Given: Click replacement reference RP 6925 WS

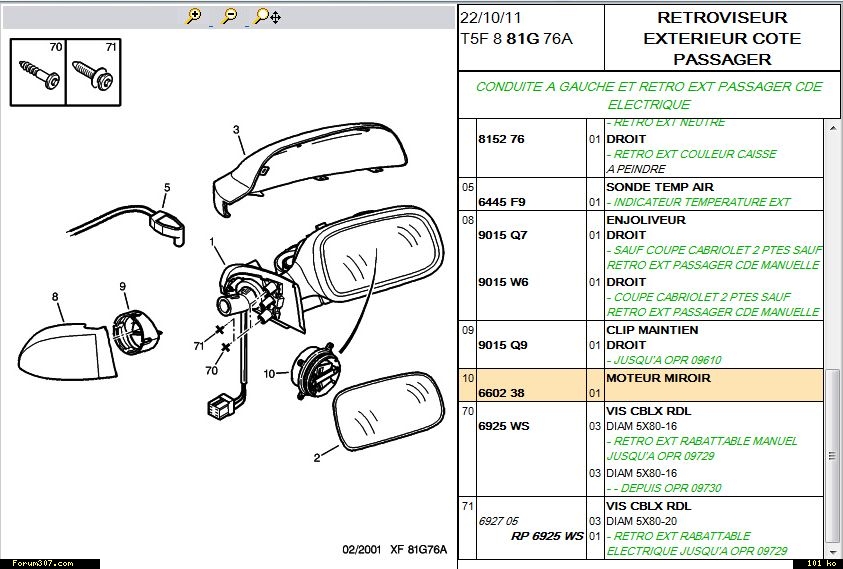Looking at the screenshot, I should pyautogui.click(x=546, y=536).
